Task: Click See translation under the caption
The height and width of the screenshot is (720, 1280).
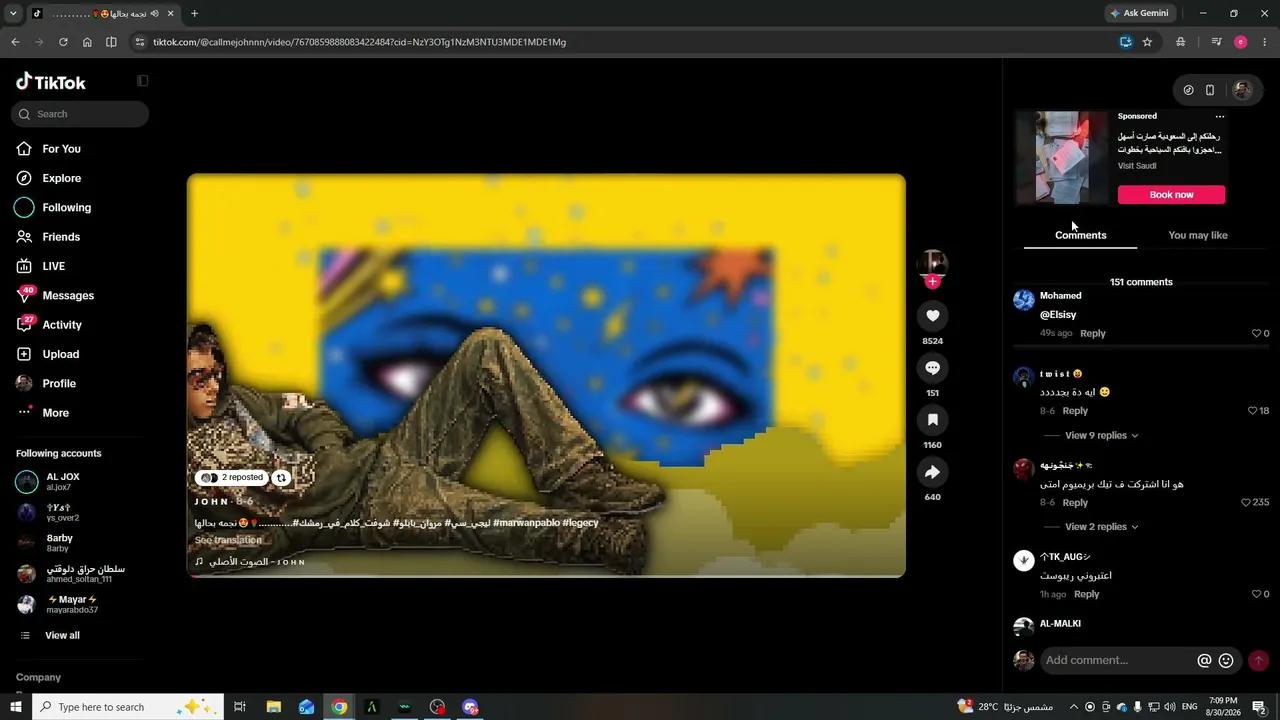Action: 228,540
